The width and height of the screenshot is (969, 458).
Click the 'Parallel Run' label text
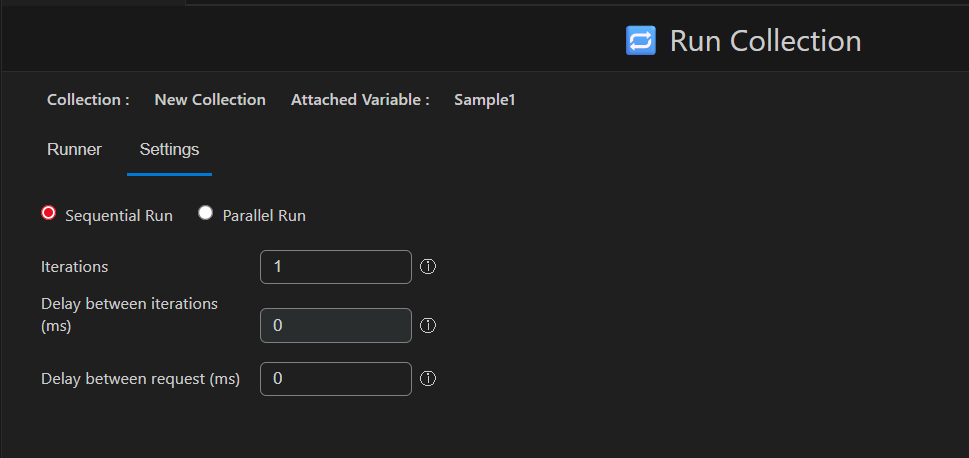264,216
